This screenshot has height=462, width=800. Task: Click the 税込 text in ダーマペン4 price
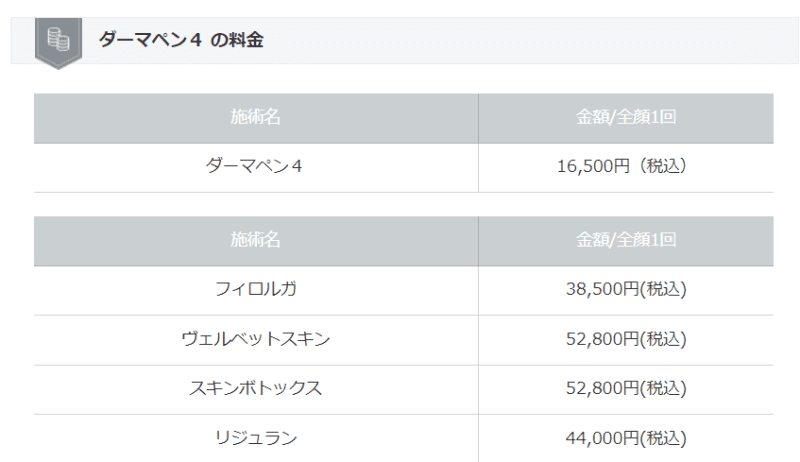coord(663,166)
